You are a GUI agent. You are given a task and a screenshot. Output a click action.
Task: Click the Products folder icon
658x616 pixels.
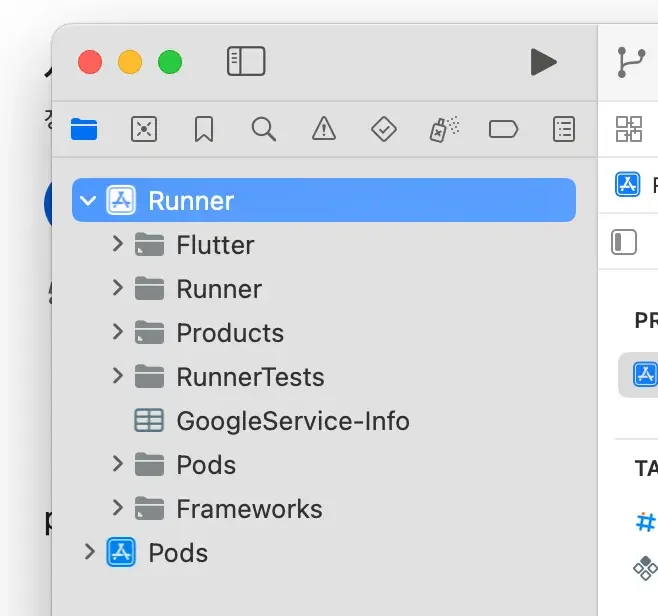[149, 332]
